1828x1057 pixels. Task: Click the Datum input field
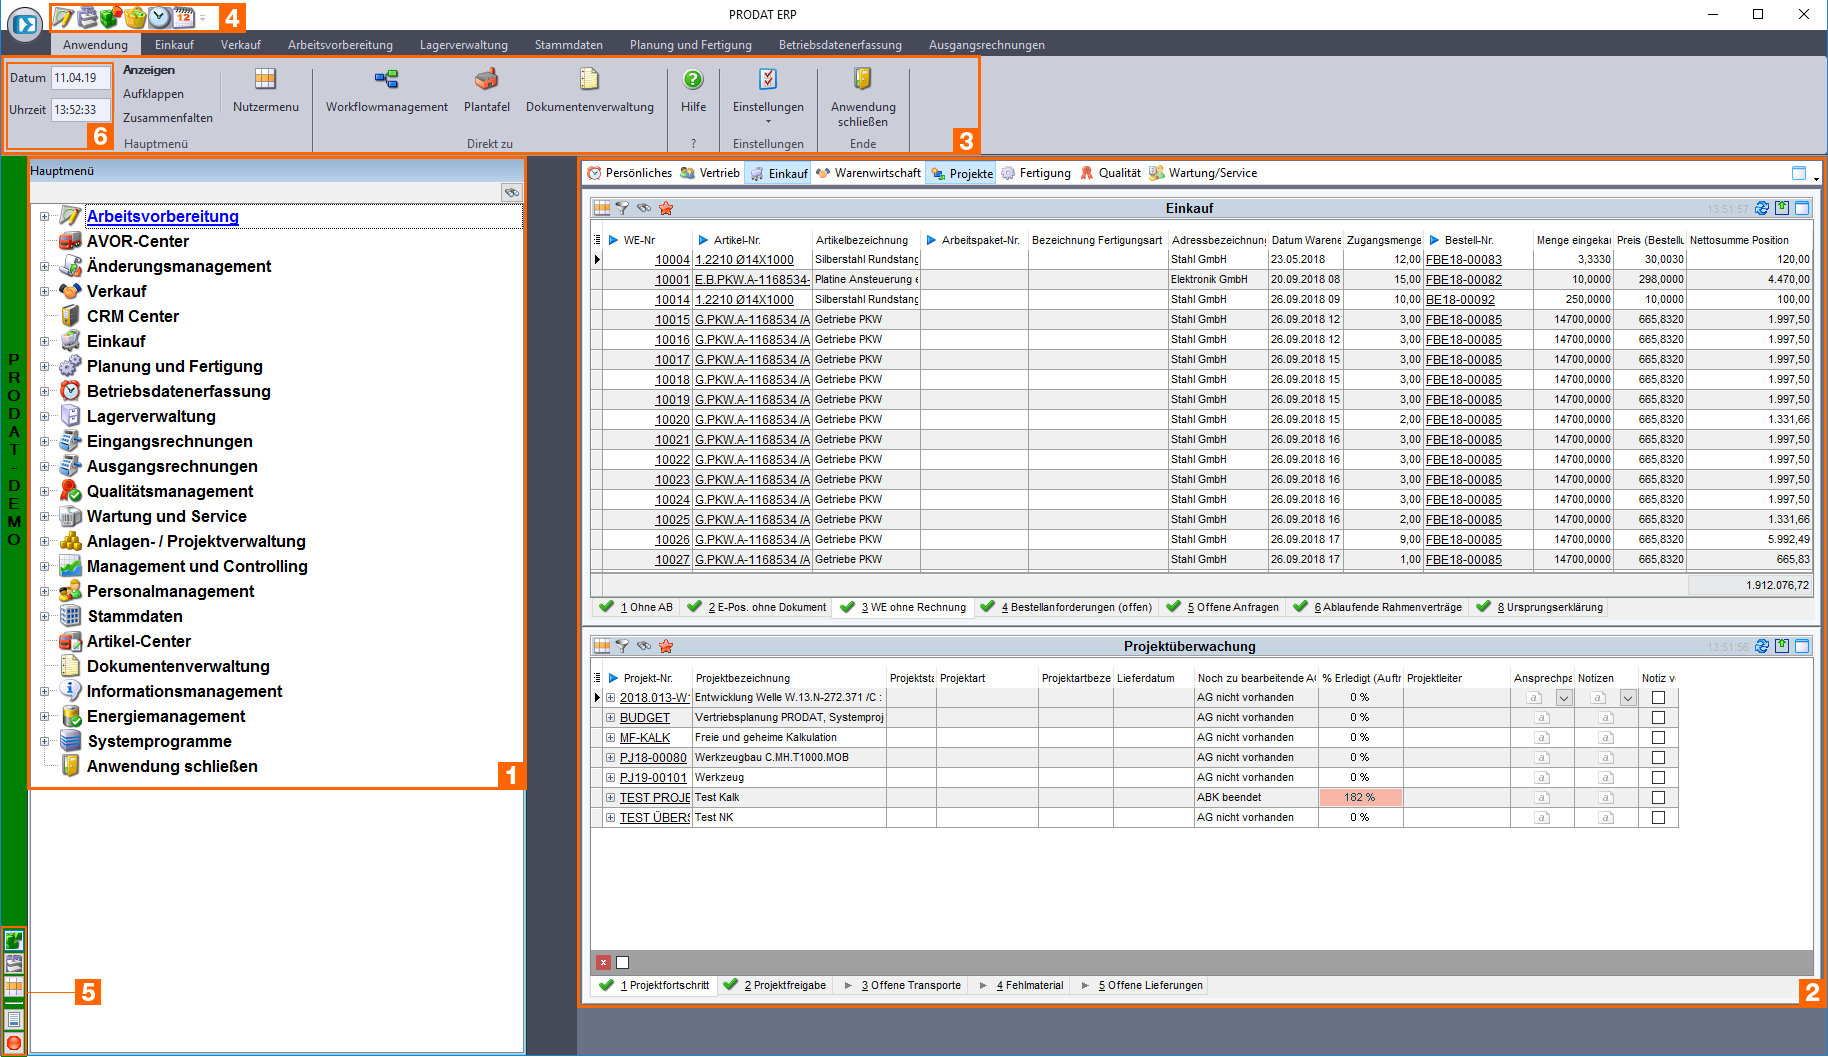tap(80, 78)
